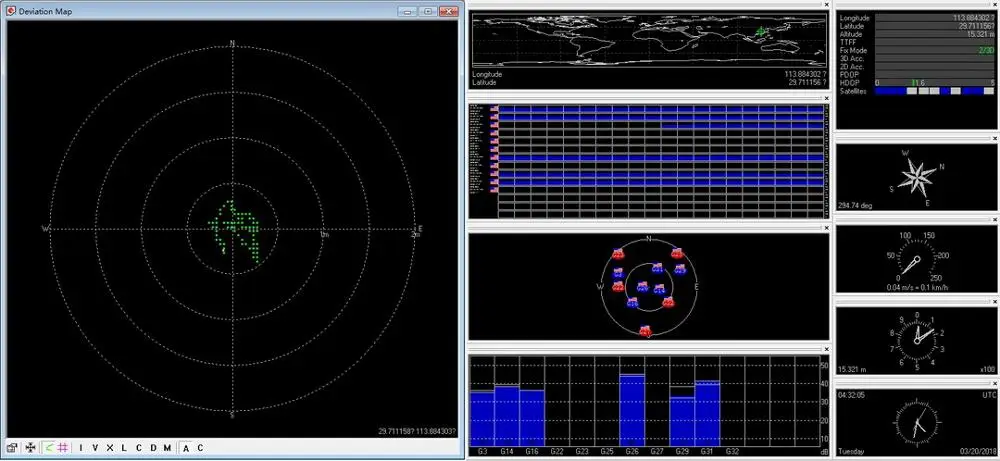Click the L toolbar button
The image size is (1000, 461).
coord(124,448)
